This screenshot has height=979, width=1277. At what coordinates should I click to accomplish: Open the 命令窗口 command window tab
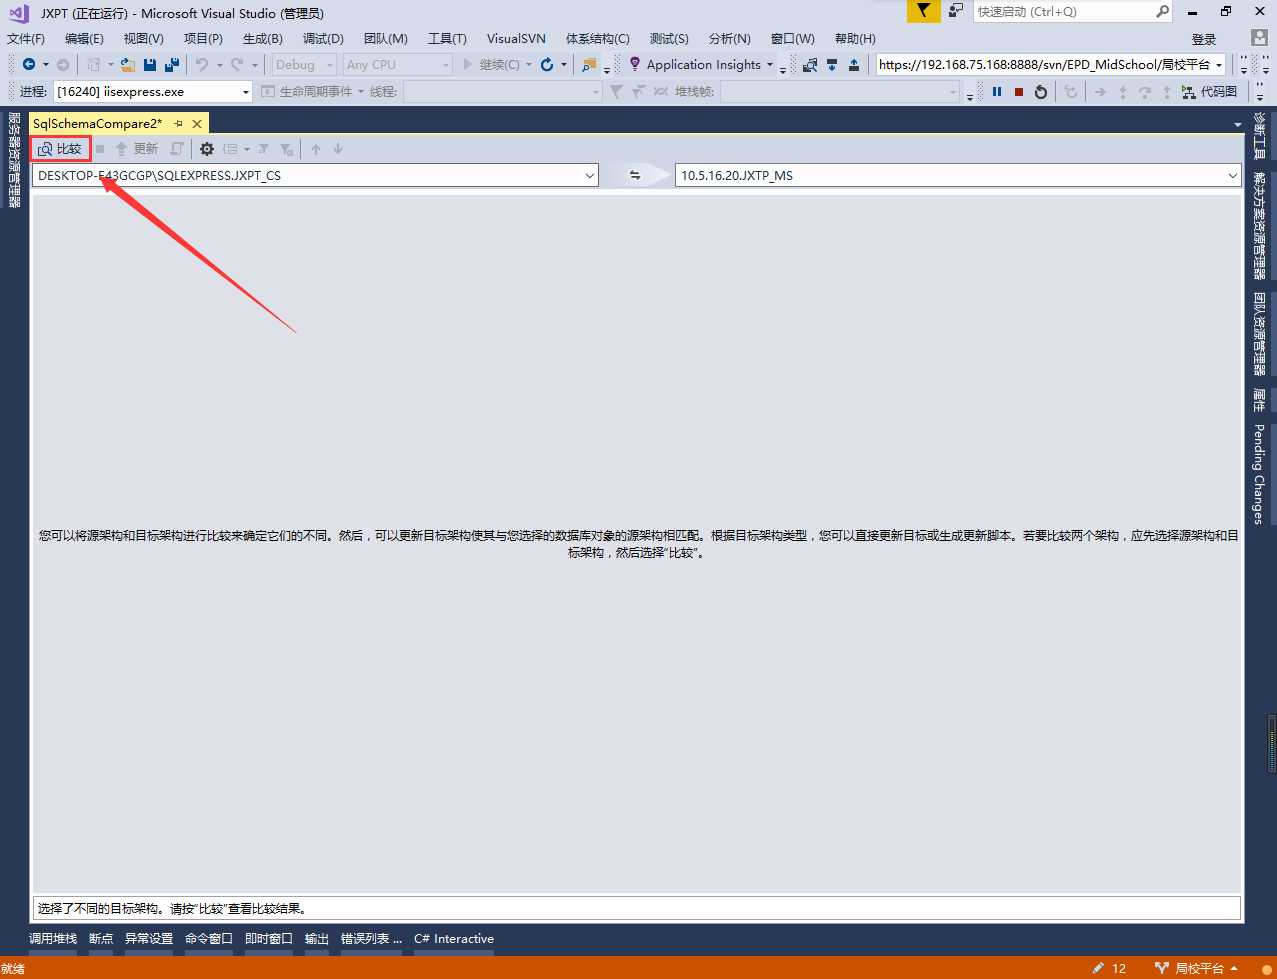pos(209,938)
